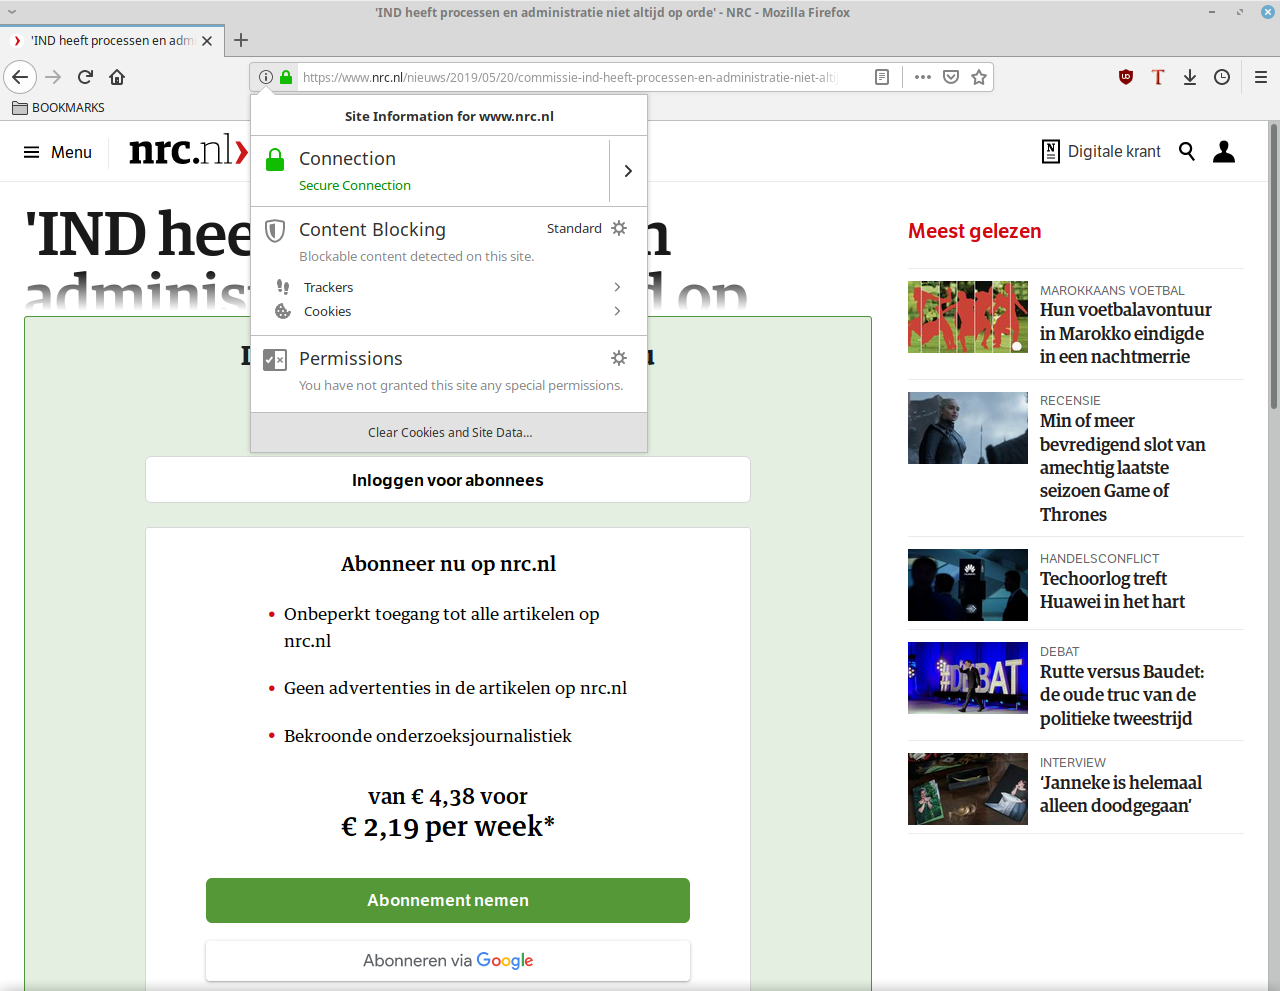Bookmark this page with the star icon
The width and height of the screenshot is (1280, 991).
click(x=979, y=77)
